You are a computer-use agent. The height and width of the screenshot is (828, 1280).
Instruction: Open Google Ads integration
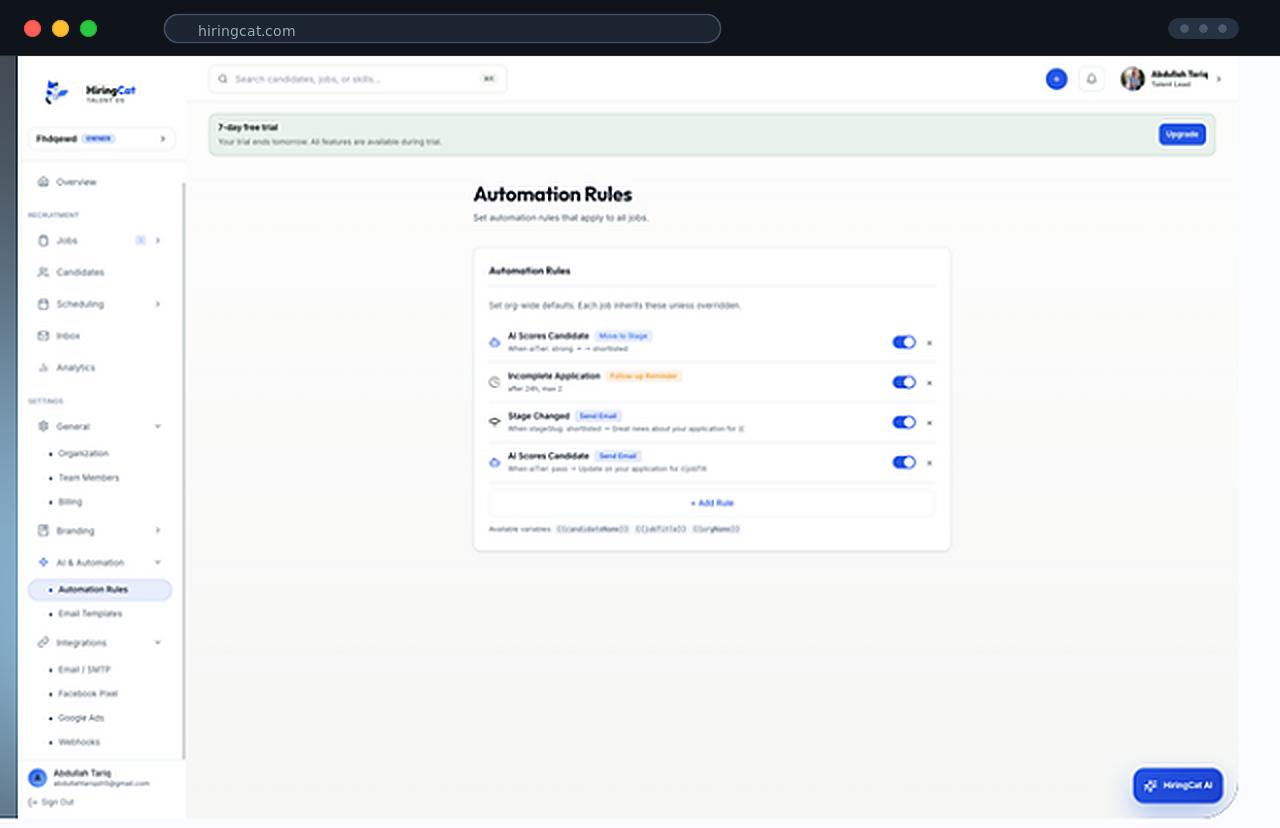click(80, 718)
